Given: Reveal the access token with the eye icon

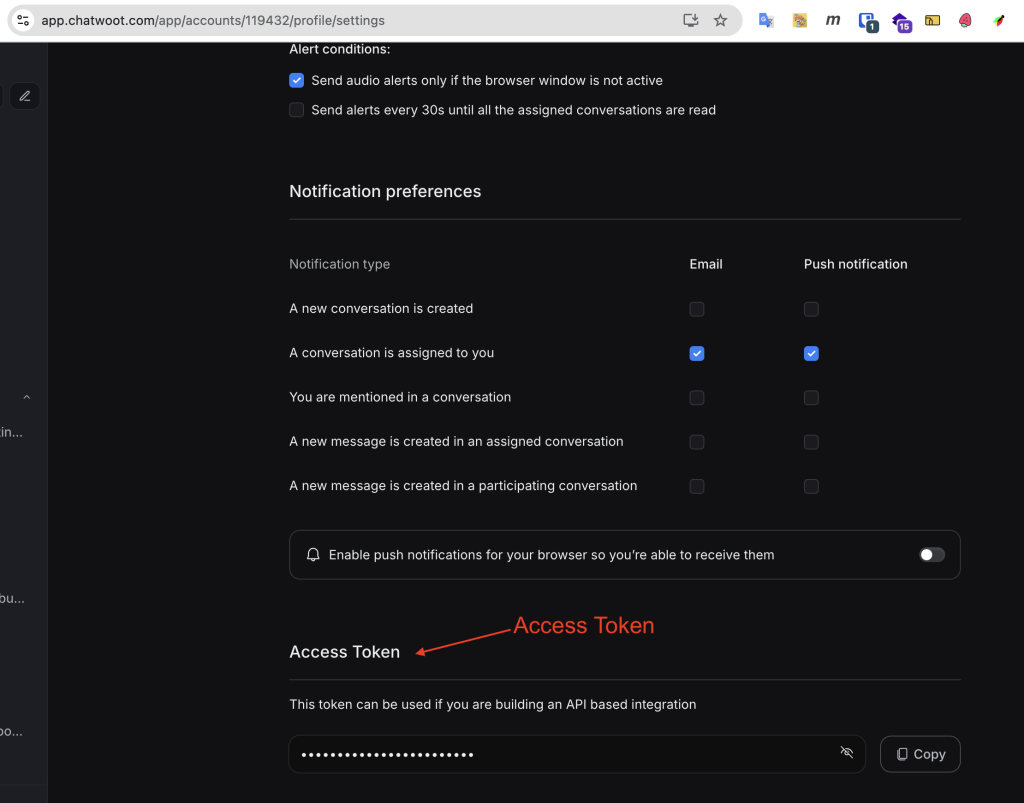Looking at the screenshot, I should coord(847,753).
